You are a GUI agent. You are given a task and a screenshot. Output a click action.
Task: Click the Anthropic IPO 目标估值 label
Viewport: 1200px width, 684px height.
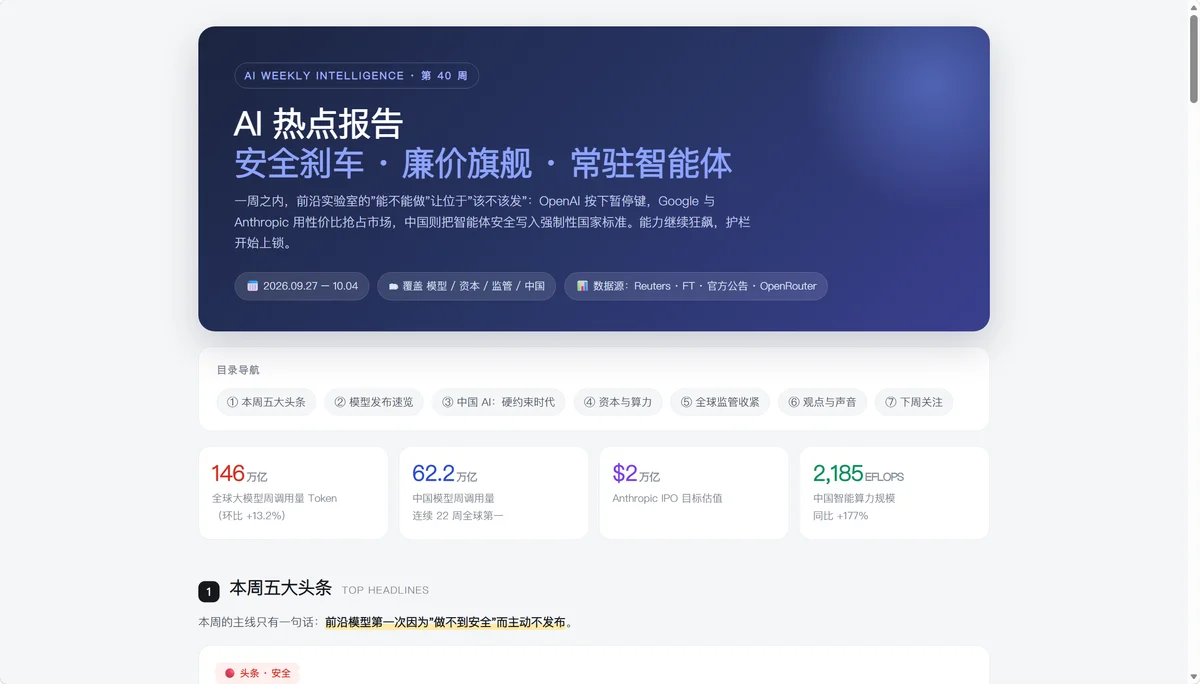(x=667, y=498)
